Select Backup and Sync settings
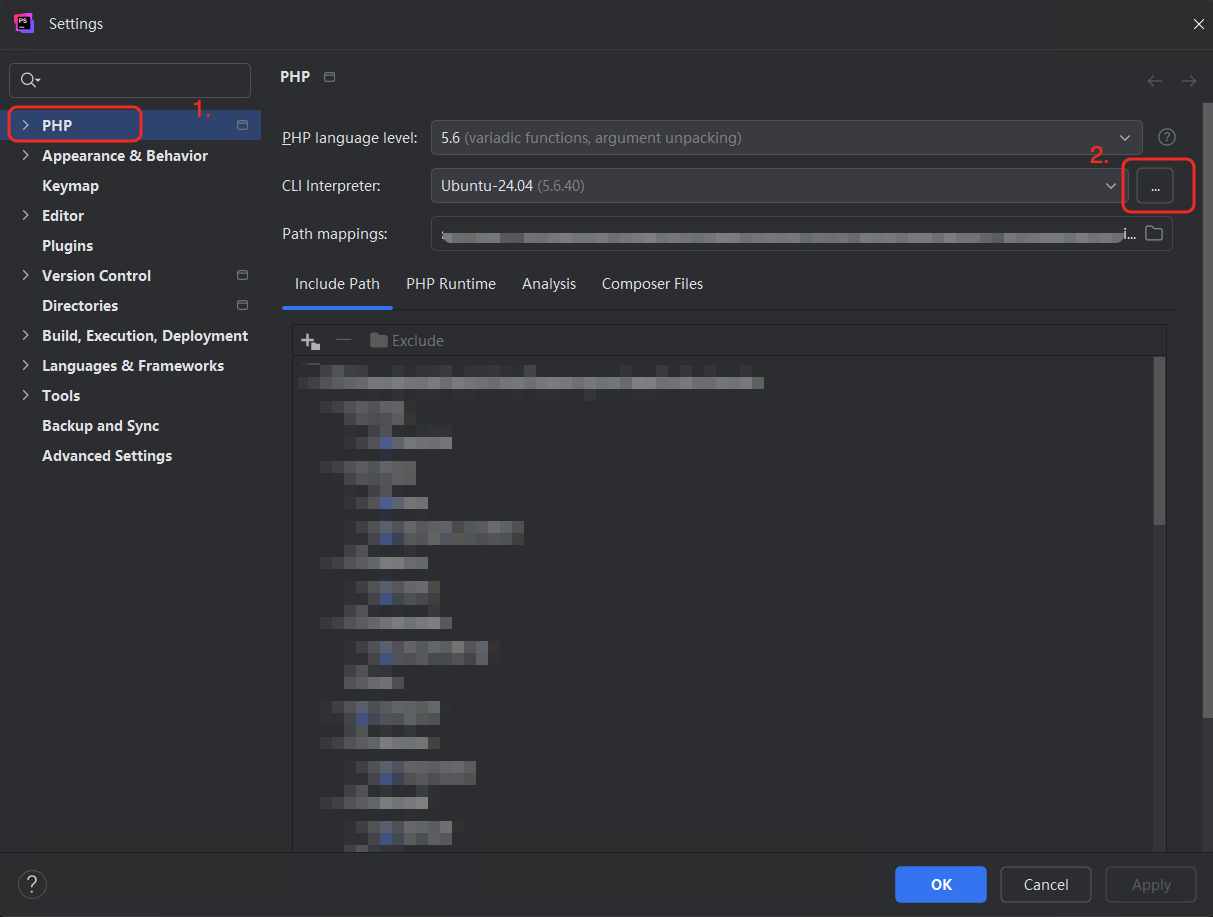 [100, 426]
